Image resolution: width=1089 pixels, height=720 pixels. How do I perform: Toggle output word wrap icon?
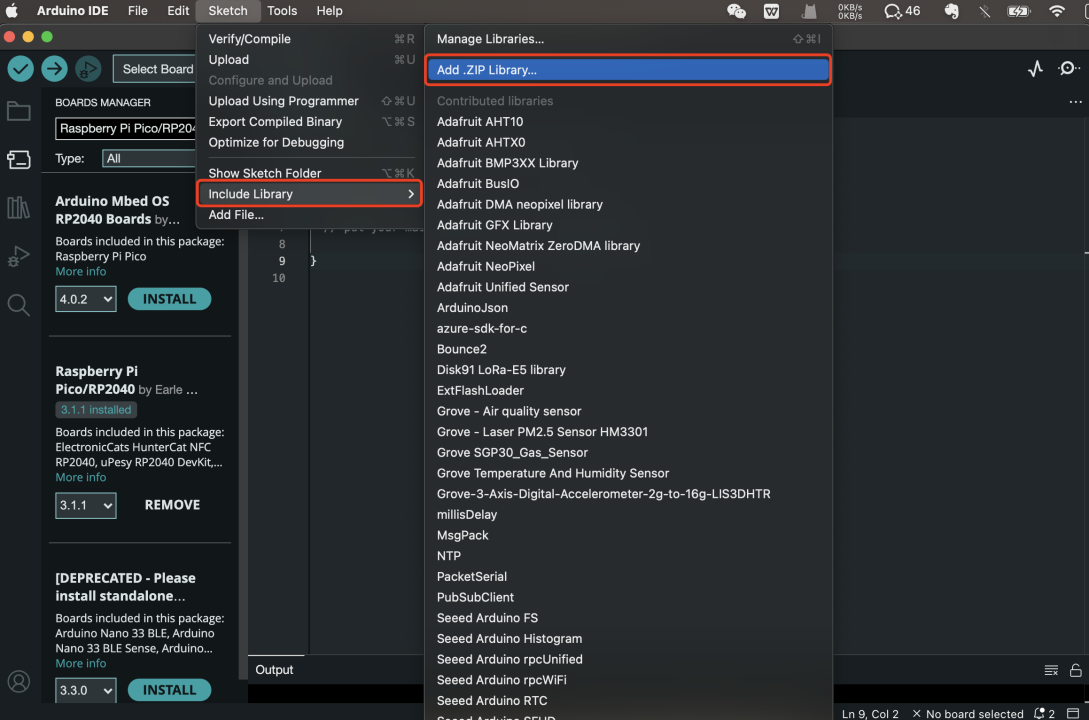point(1051,670)
